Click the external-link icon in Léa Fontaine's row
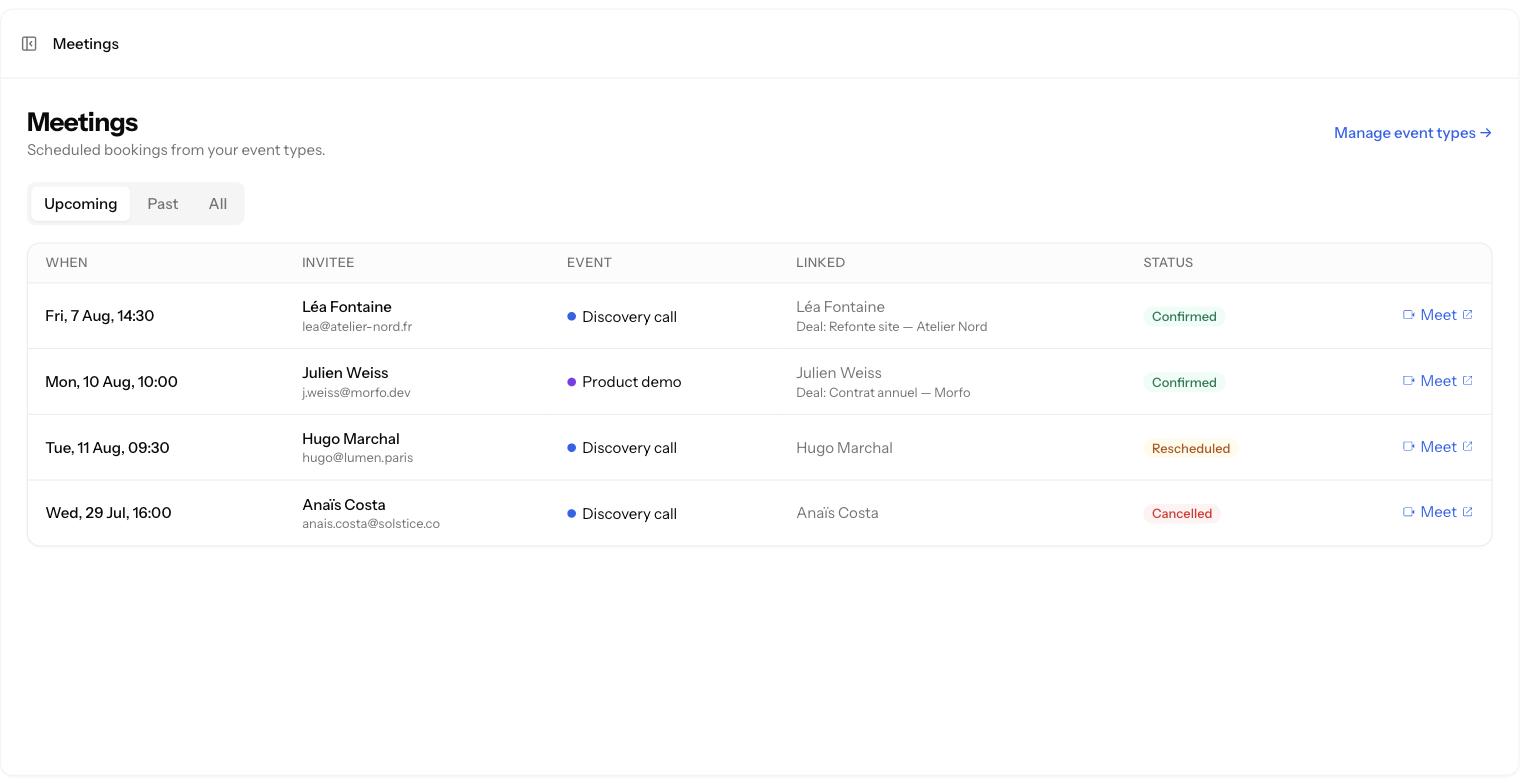The width and height of the screenshot is (1528, 784). [1468, 315]
